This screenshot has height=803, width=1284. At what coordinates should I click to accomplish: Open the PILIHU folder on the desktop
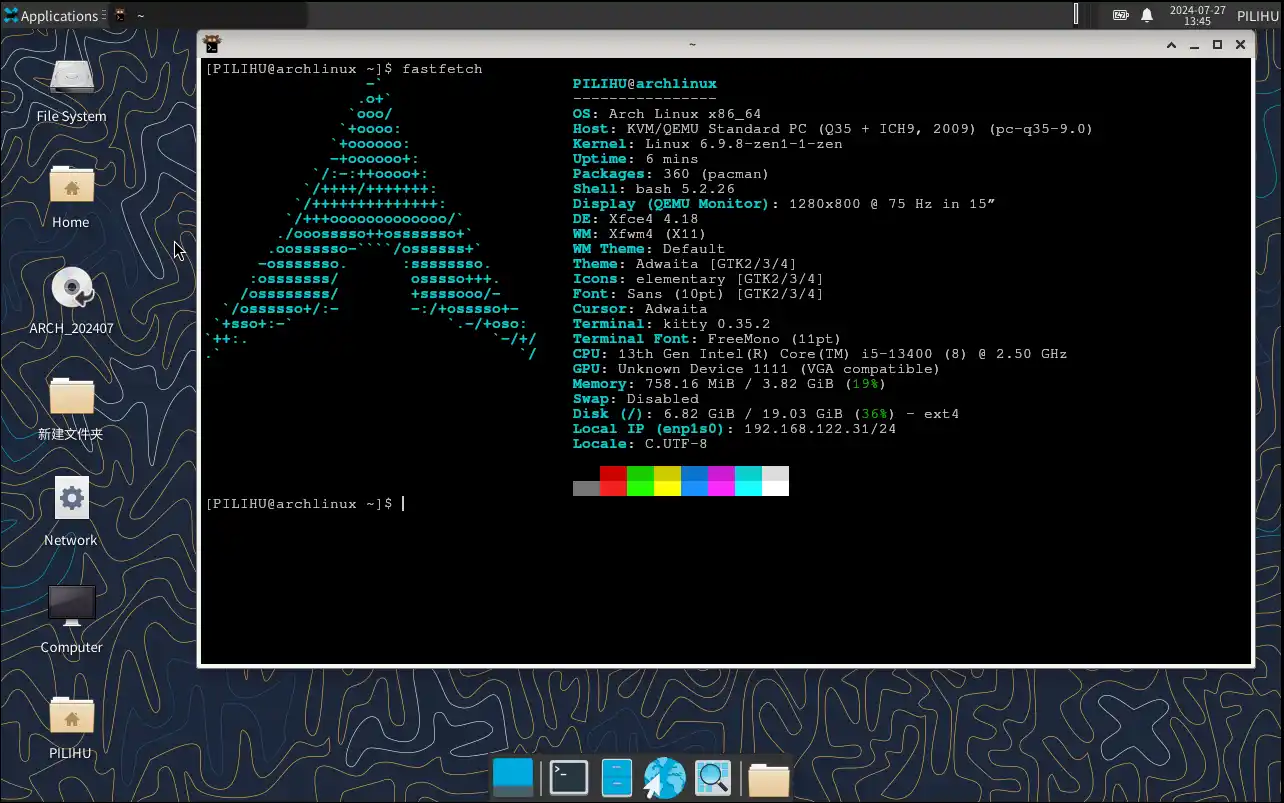click(x=71, y=715)
